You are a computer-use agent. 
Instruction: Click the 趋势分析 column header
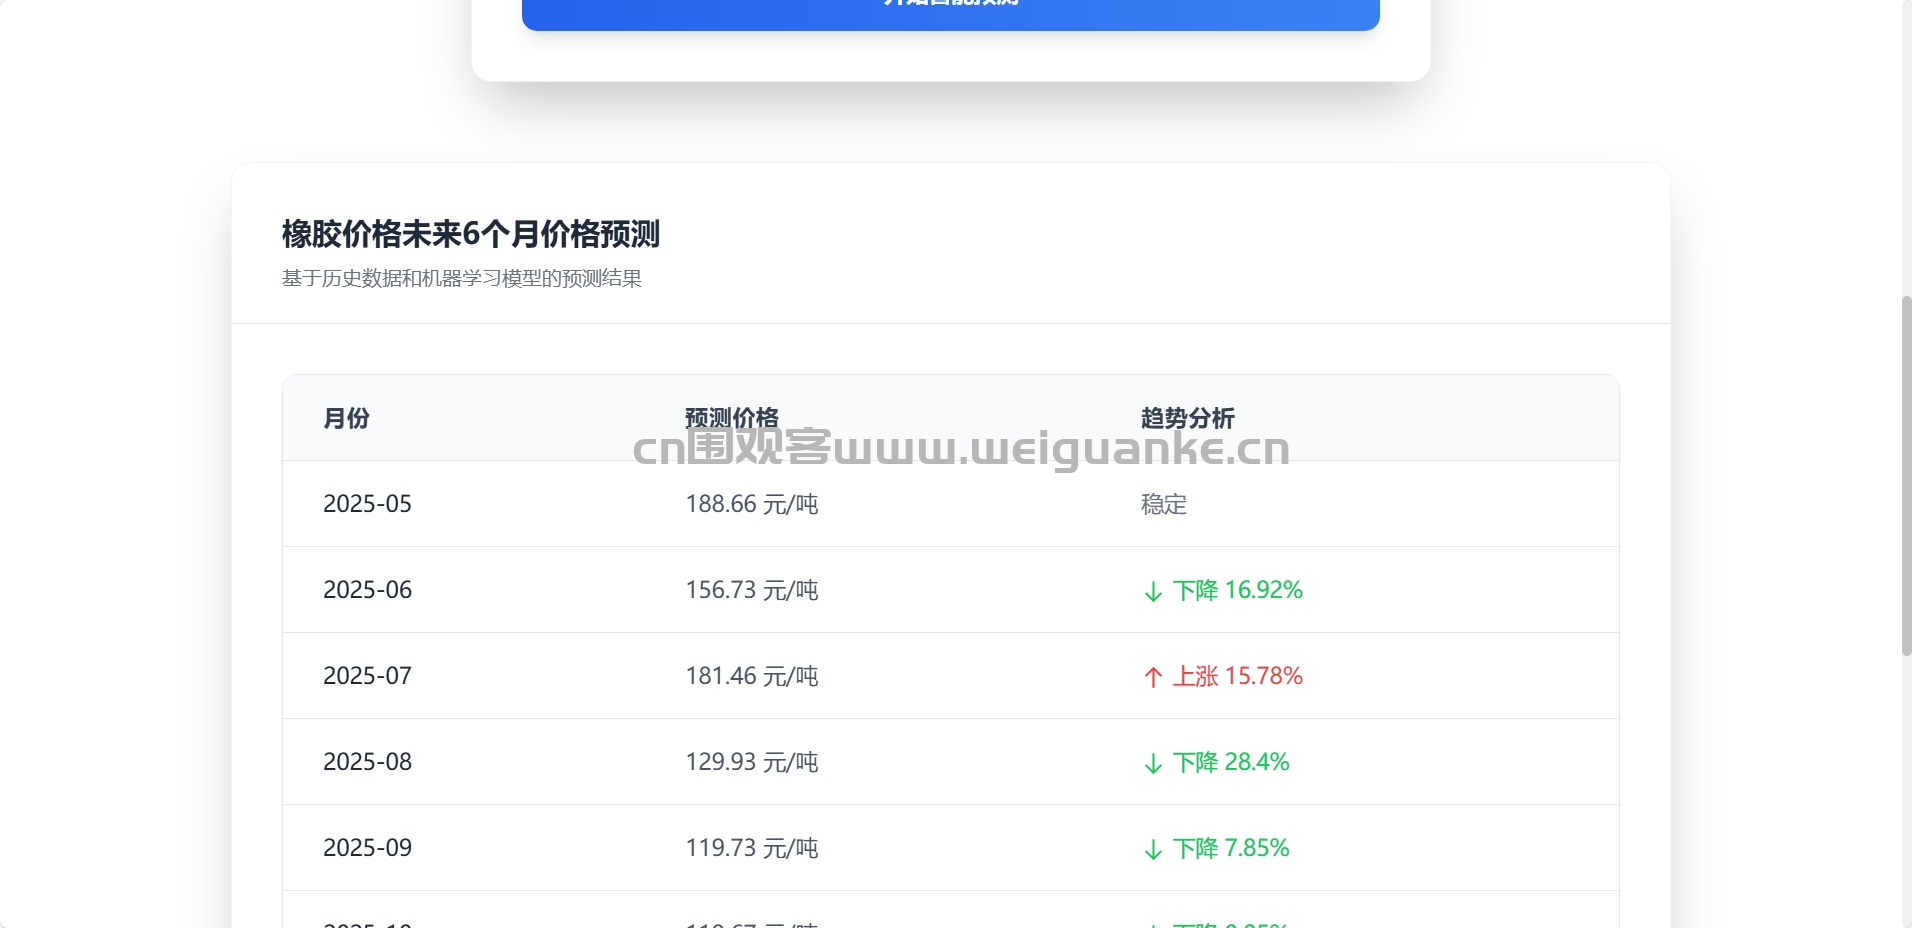click(x=1187, y=418)
